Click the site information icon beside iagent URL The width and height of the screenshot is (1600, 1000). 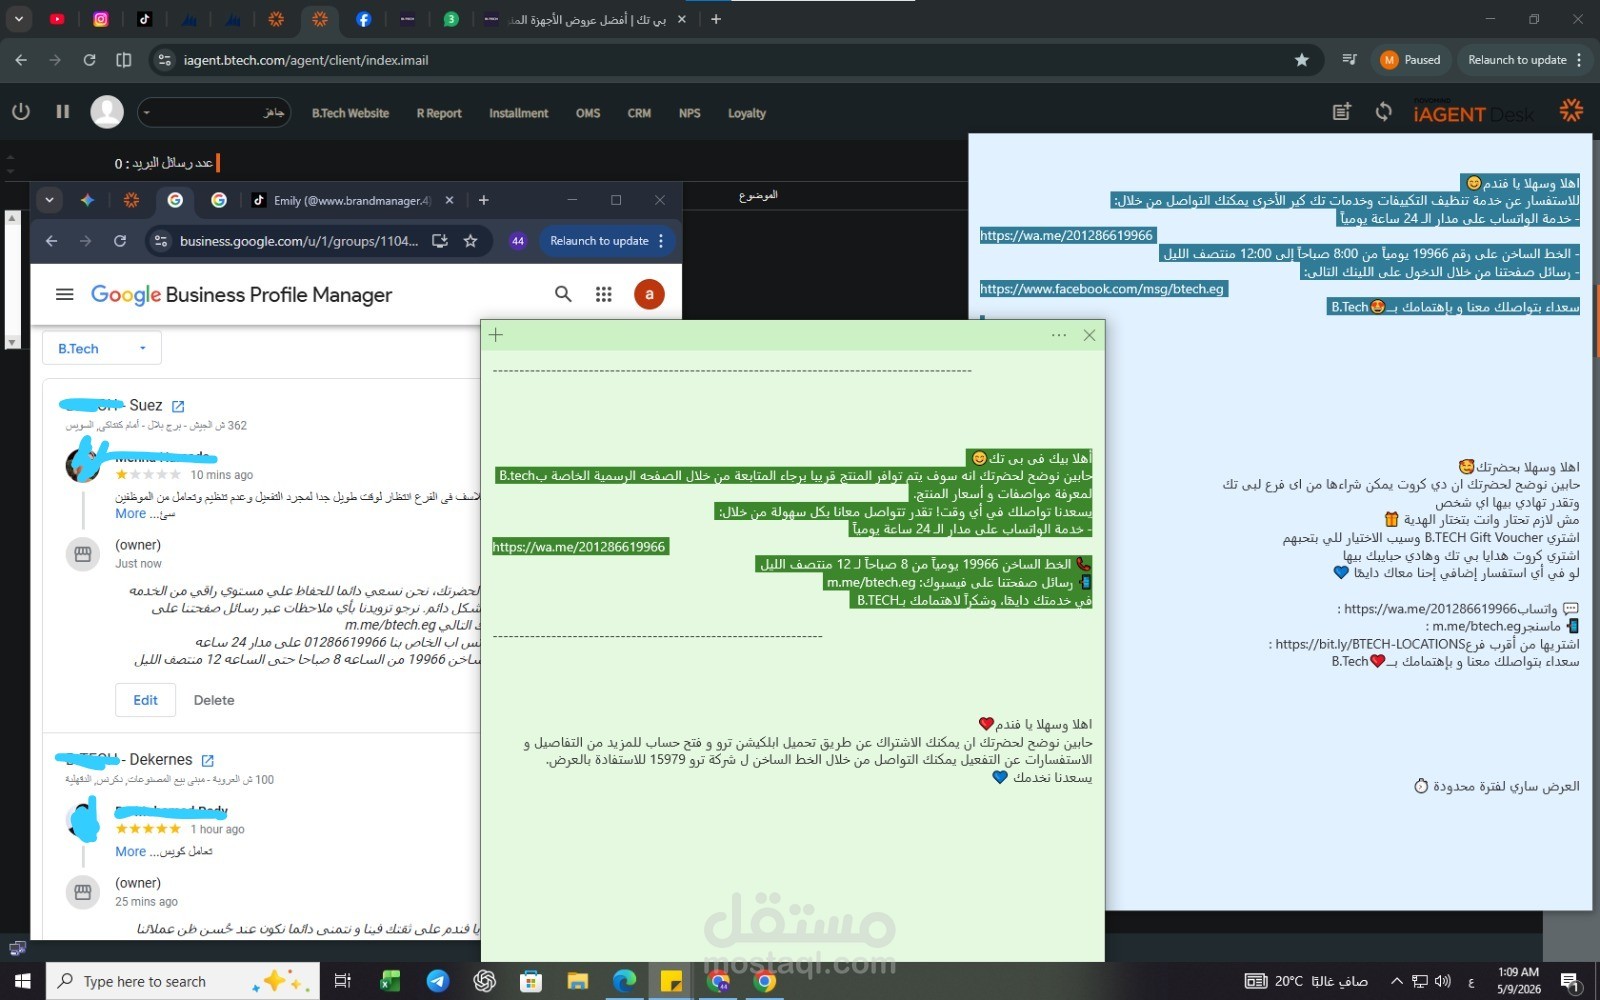pos(164,60)
